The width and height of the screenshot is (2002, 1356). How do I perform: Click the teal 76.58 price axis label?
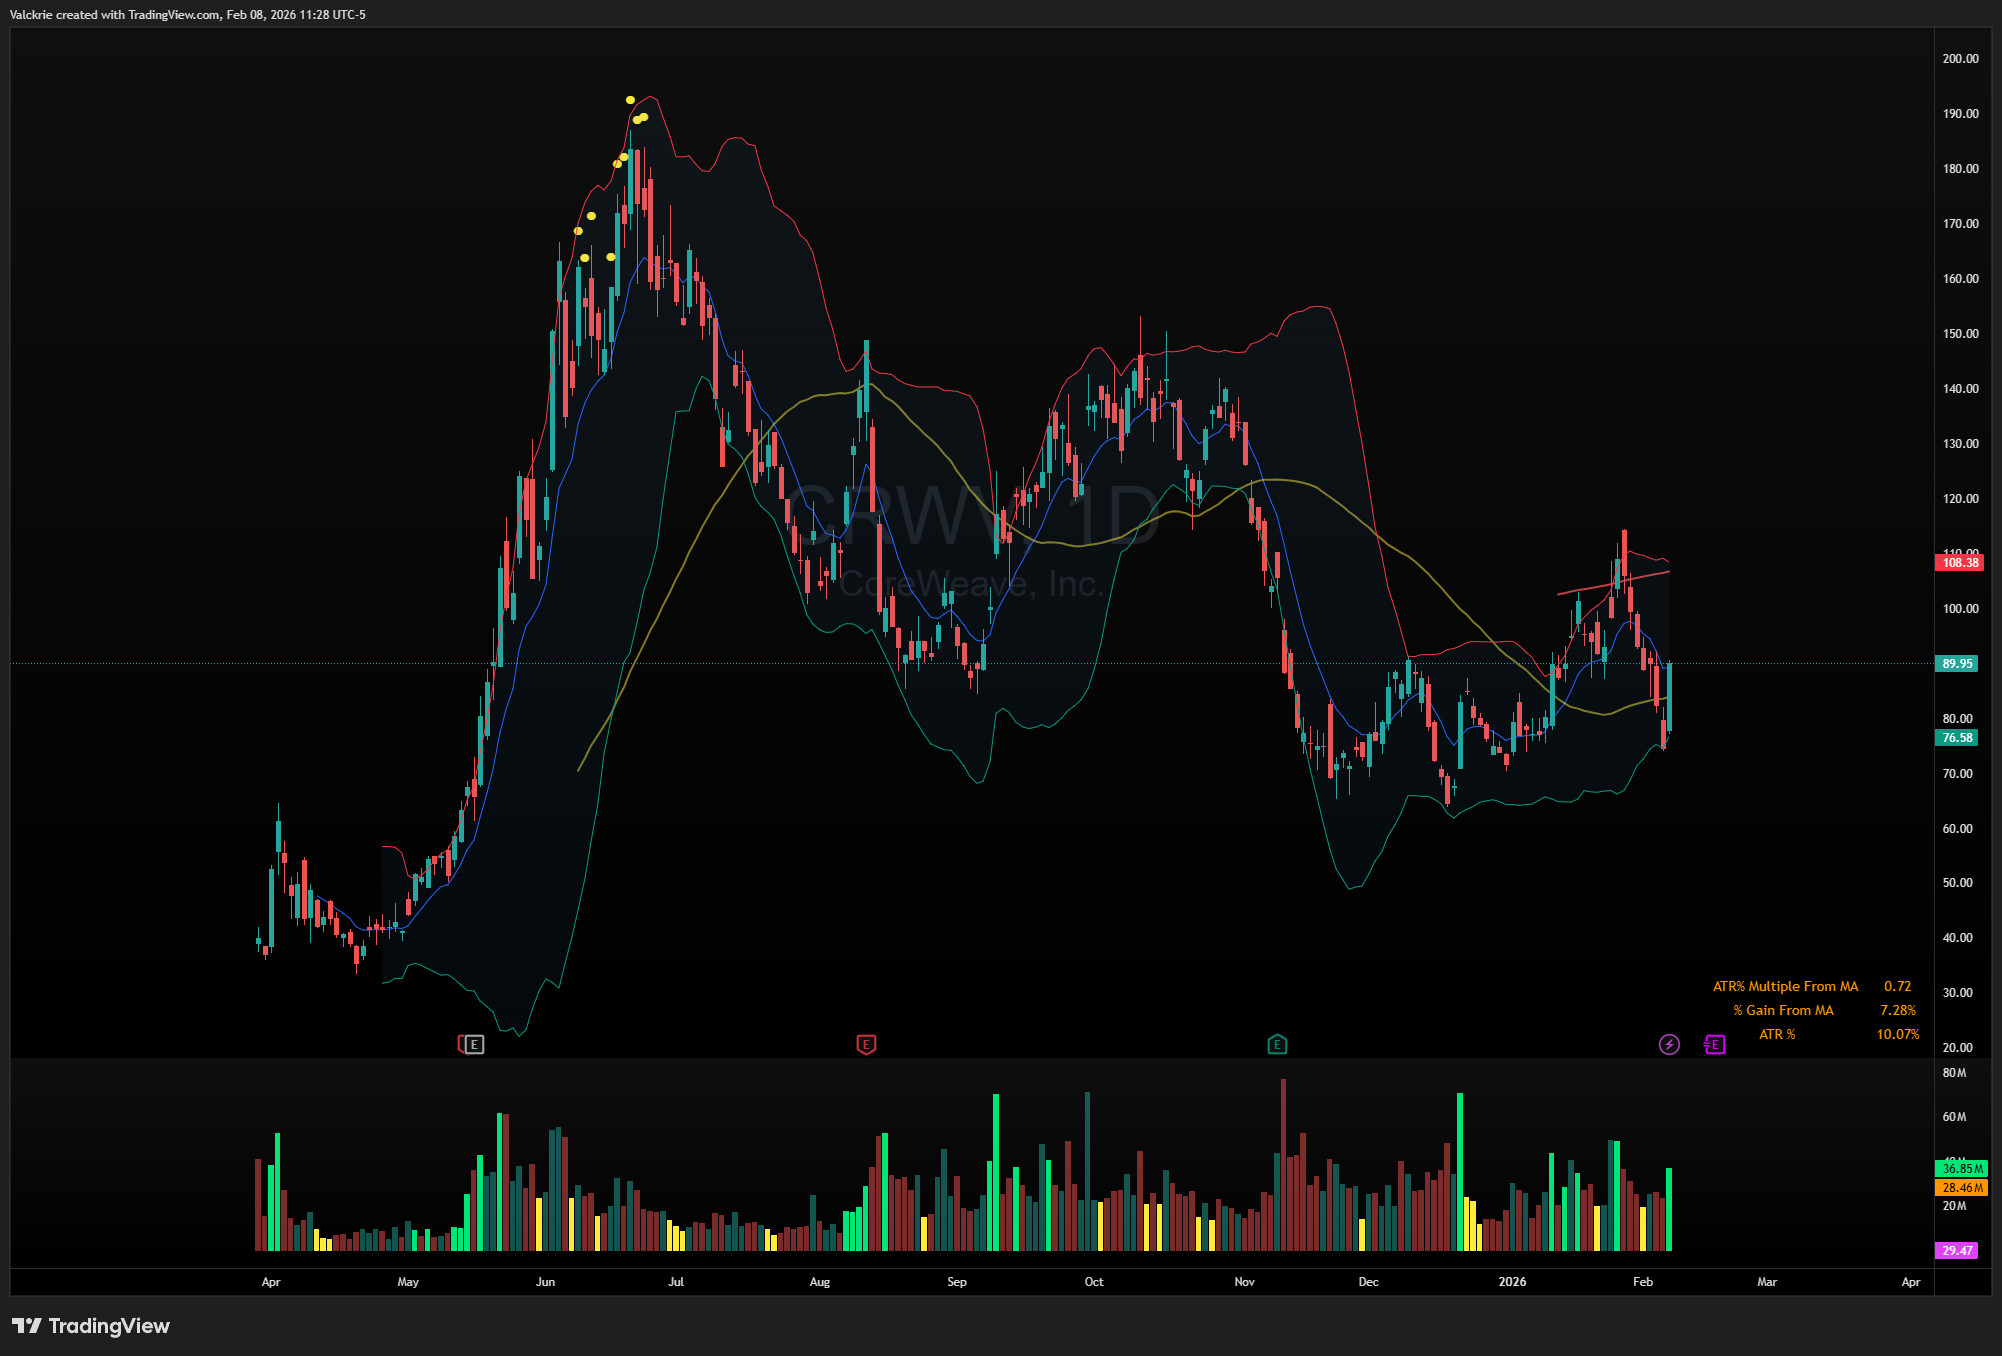tap(1957, 738)
